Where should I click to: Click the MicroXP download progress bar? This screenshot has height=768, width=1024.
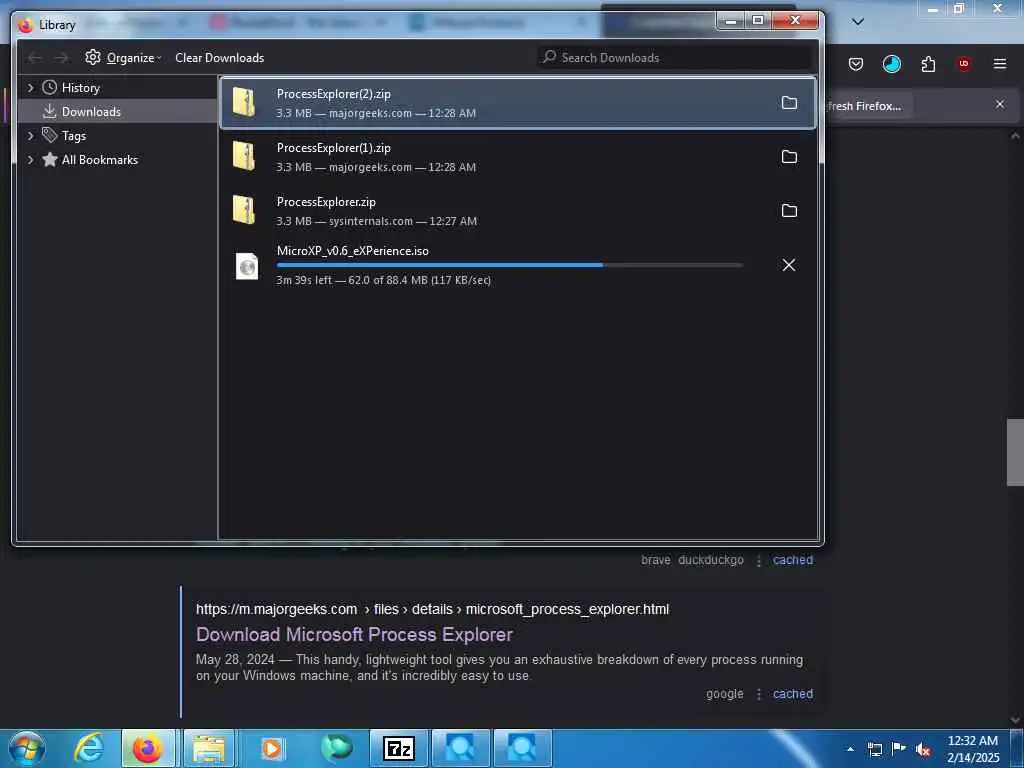point(510,265)
